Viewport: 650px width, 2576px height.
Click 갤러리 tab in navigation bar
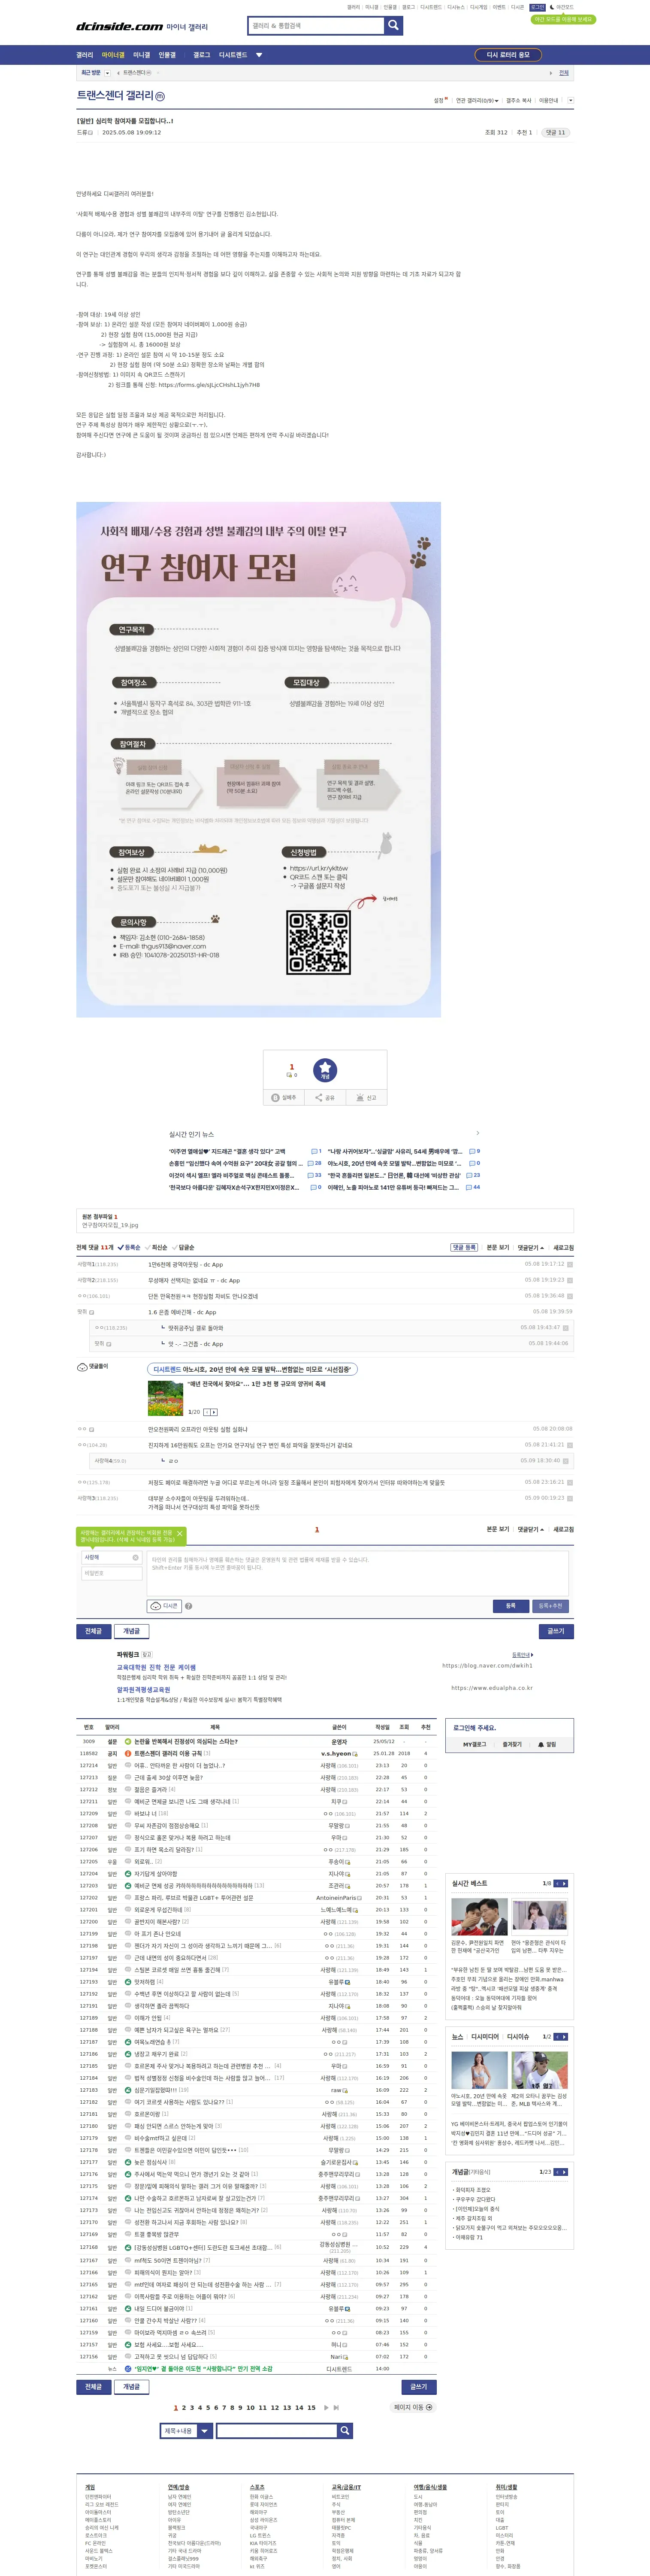tap(85, 55)
